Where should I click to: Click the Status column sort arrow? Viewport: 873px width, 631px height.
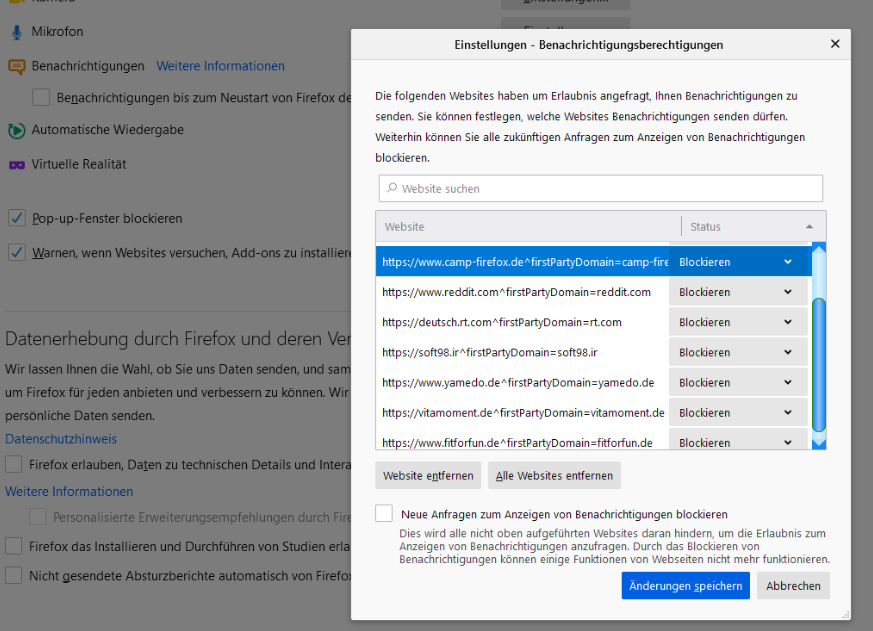(x=808, y=227)
